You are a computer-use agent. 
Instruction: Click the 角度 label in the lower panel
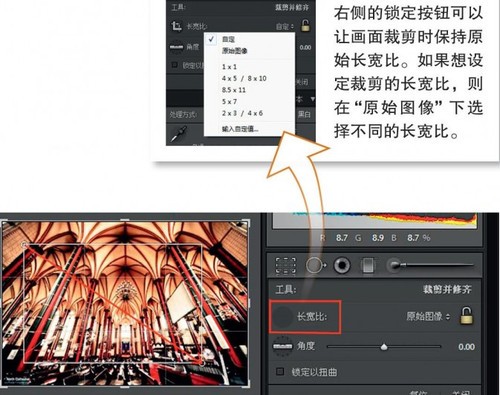tap(306, 346)
